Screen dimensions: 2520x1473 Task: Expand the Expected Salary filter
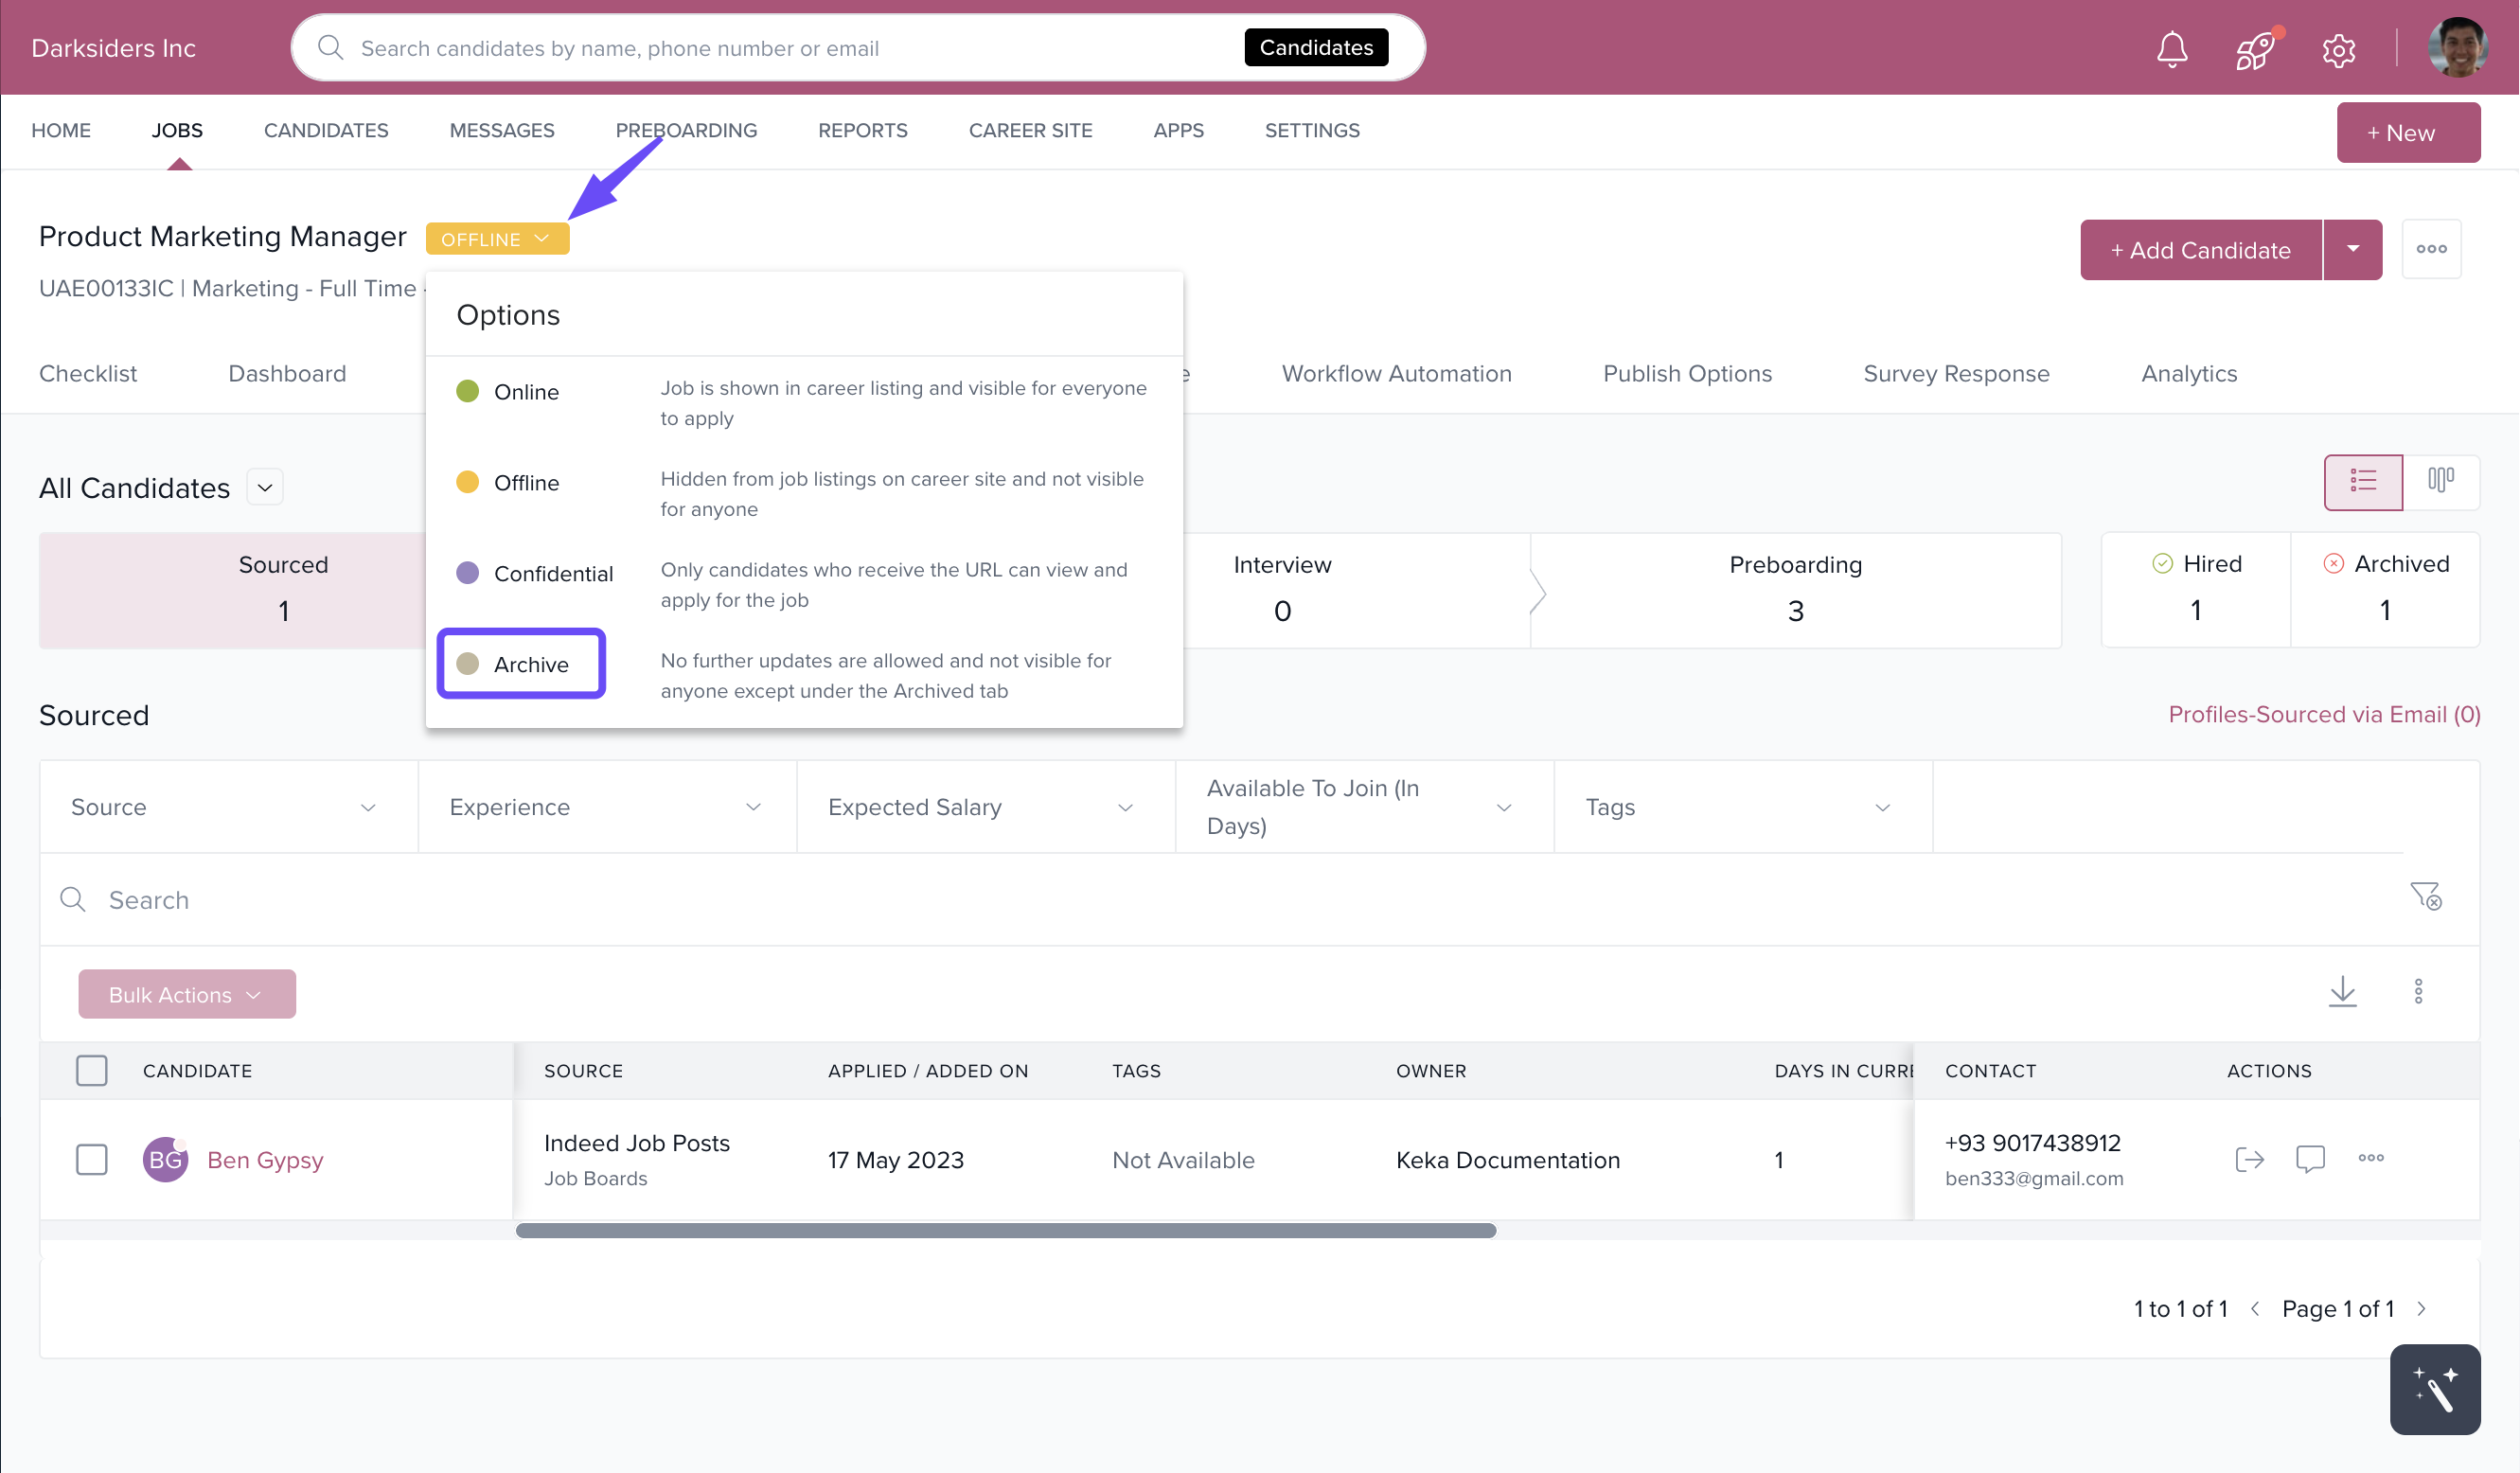point(984,807)
